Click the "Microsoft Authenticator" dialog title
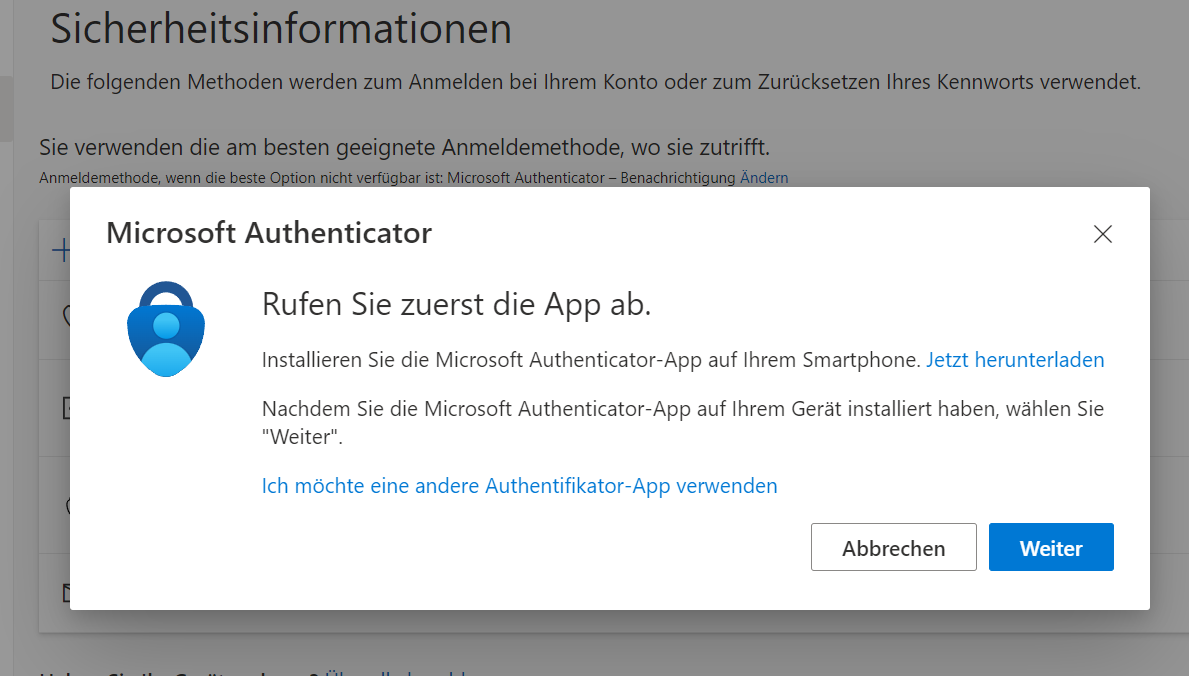 [x=269, y=233]
